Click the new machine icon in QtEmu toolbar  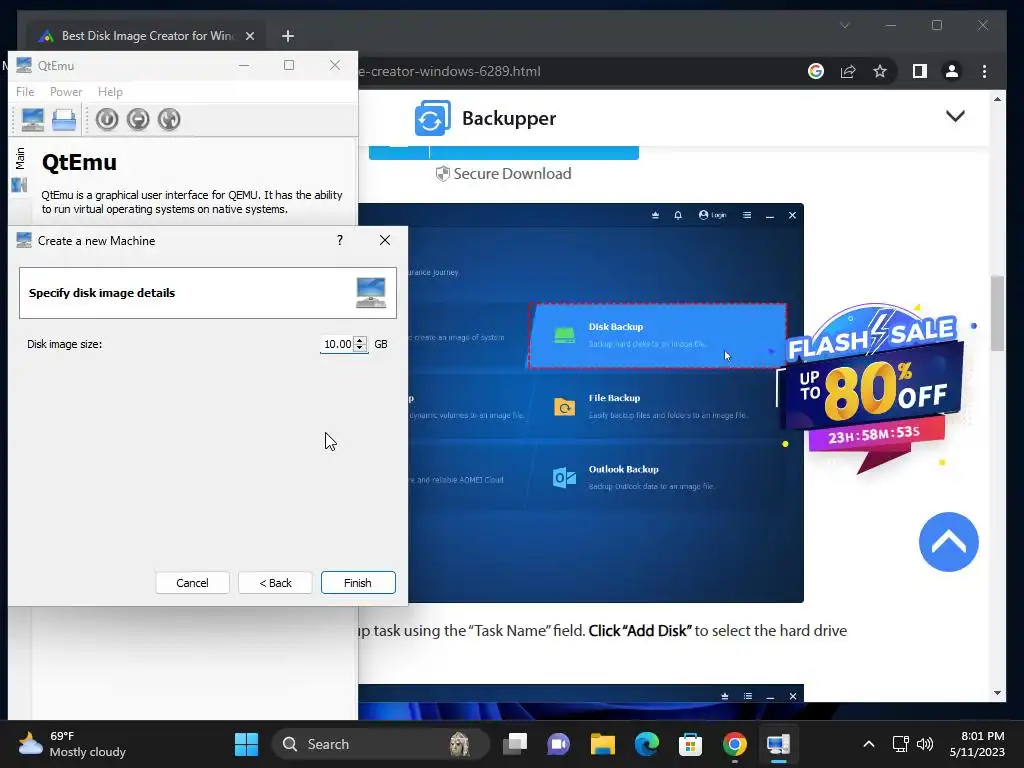click(x=33, y=120)
